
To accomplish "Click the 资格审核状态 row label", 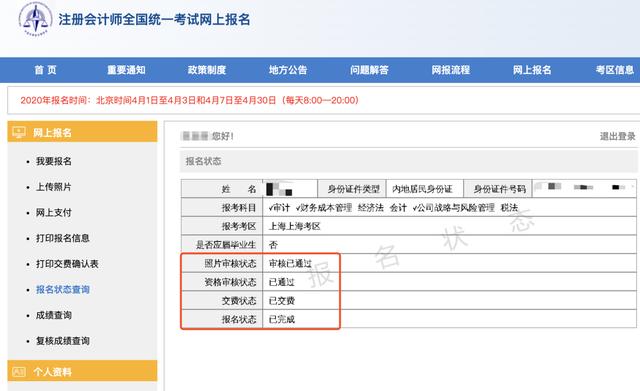I will click(230, 282).
